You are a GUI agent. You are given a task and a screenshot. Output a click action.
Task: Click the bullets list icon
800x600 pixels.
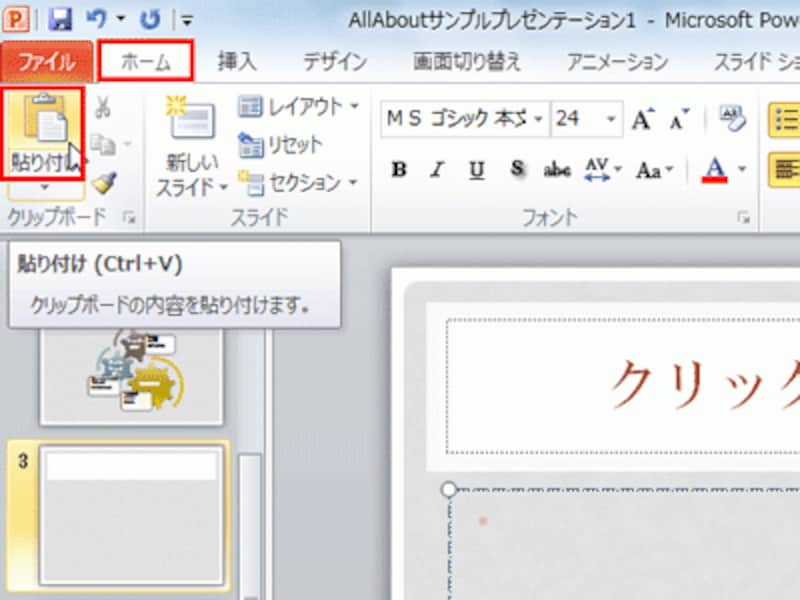[x=785, y=120]
